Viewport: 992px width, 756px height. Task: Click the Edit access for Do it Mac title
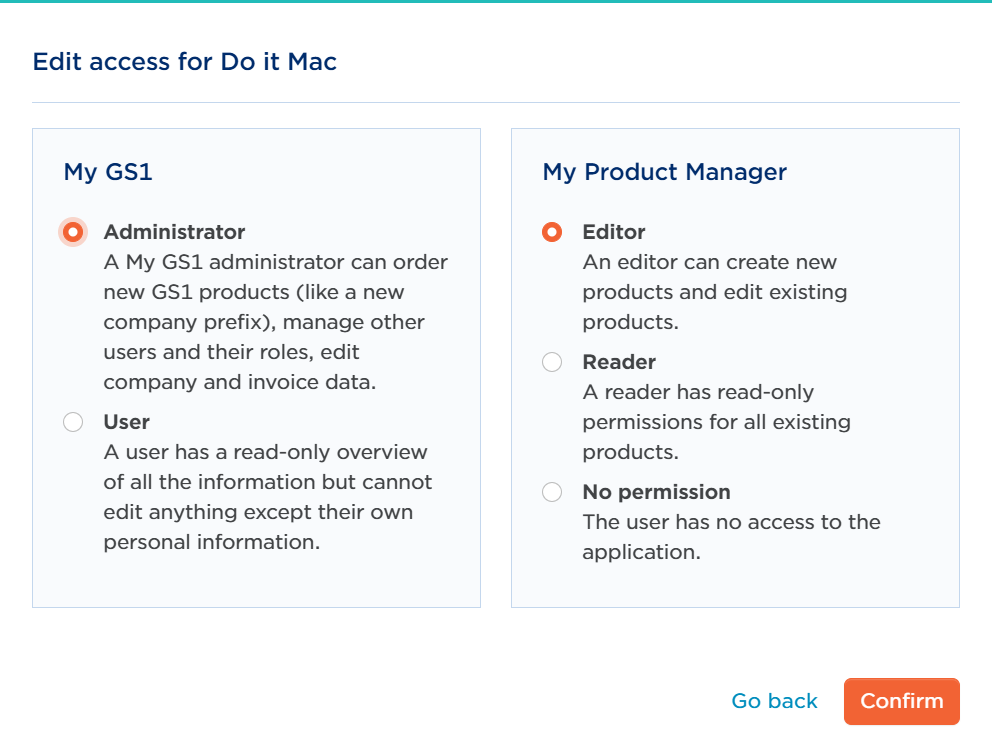tap(185, 62)
